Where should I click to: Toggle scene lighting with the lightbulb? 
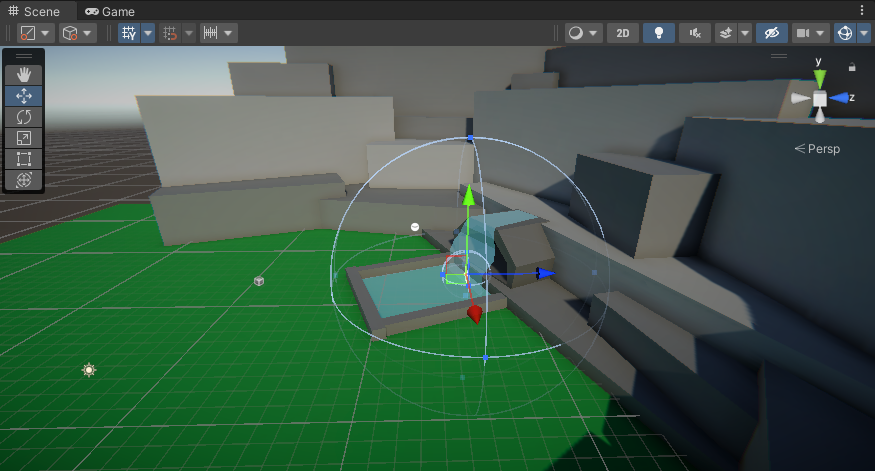pyautogui.click(x=658, y=33)
